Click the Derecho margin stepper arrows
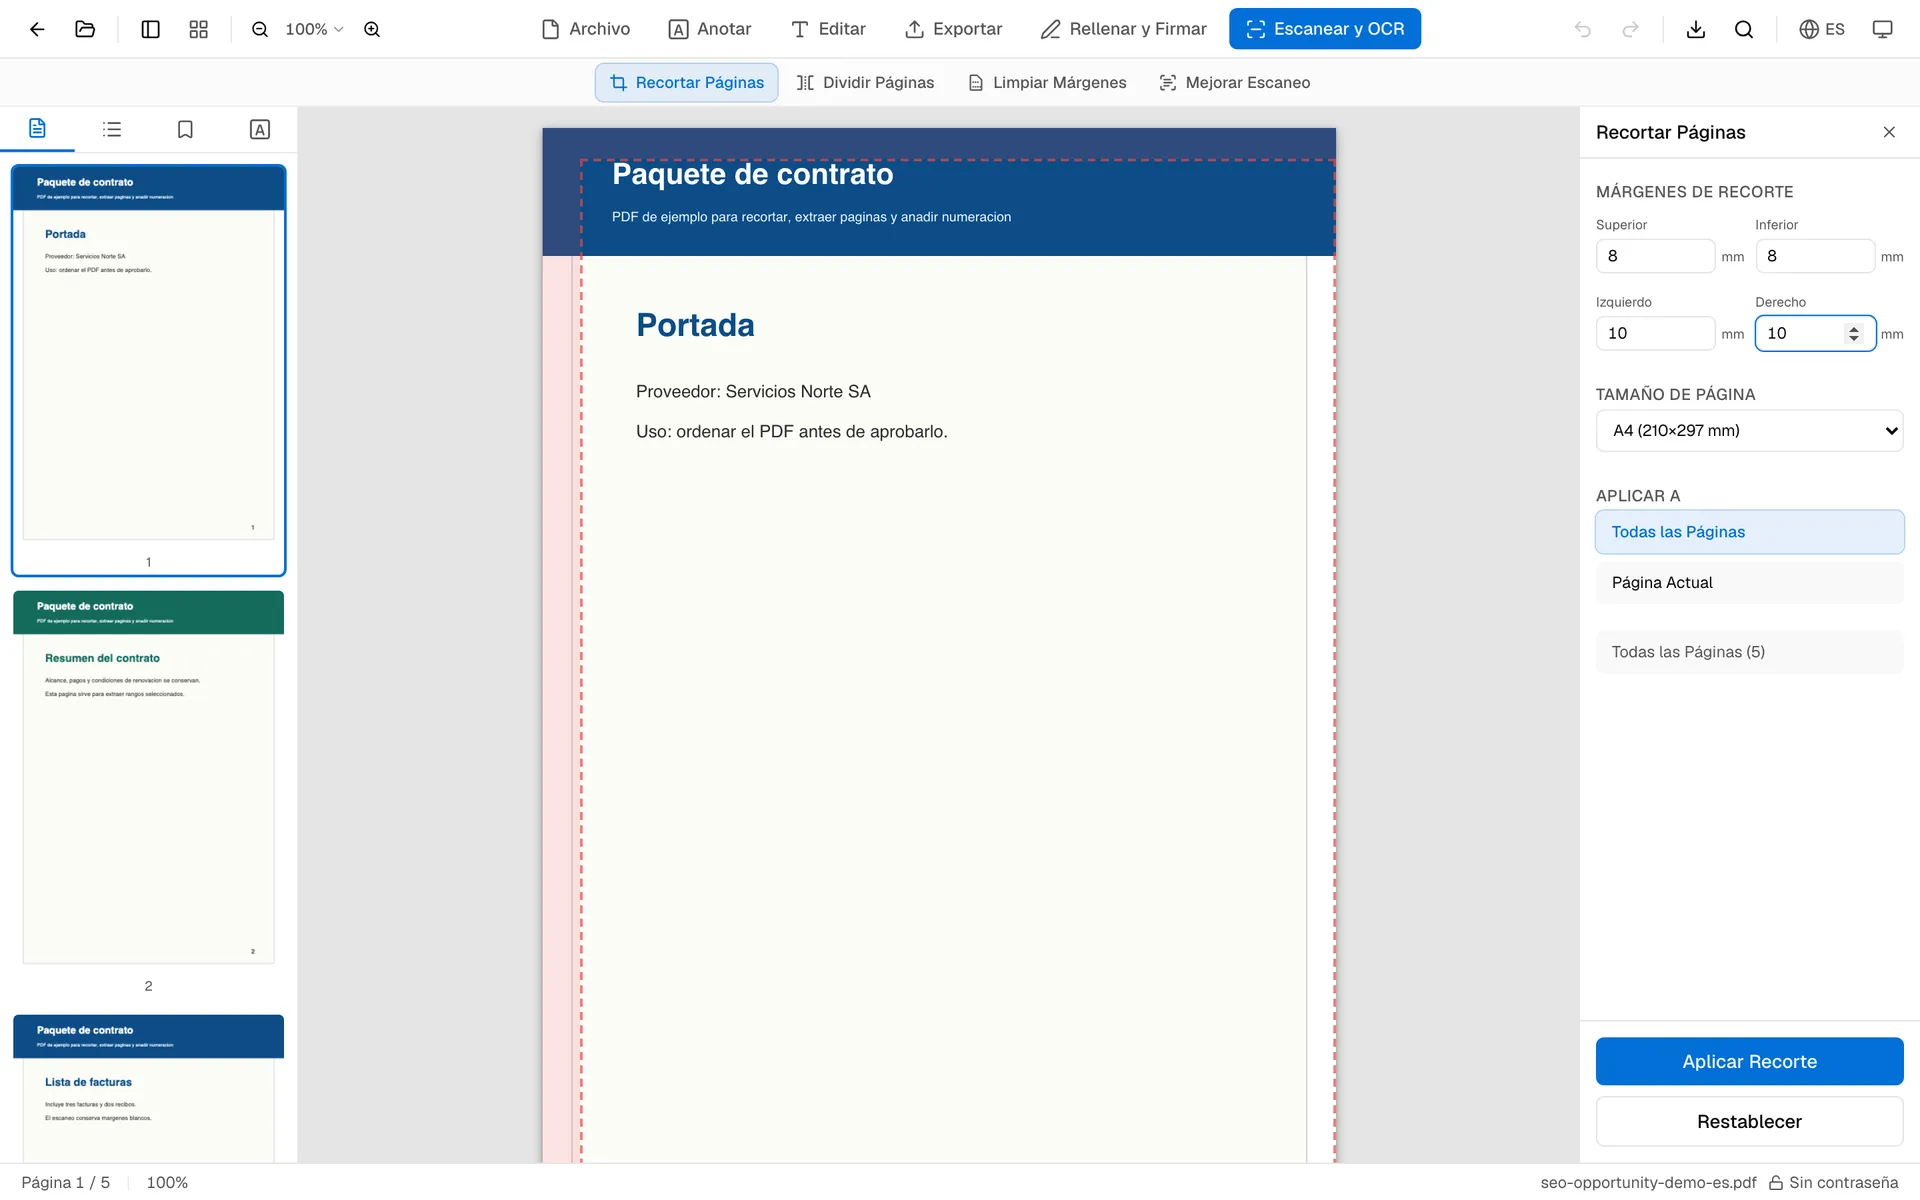1920x1200 pixels. click(x=1854, y=333)
